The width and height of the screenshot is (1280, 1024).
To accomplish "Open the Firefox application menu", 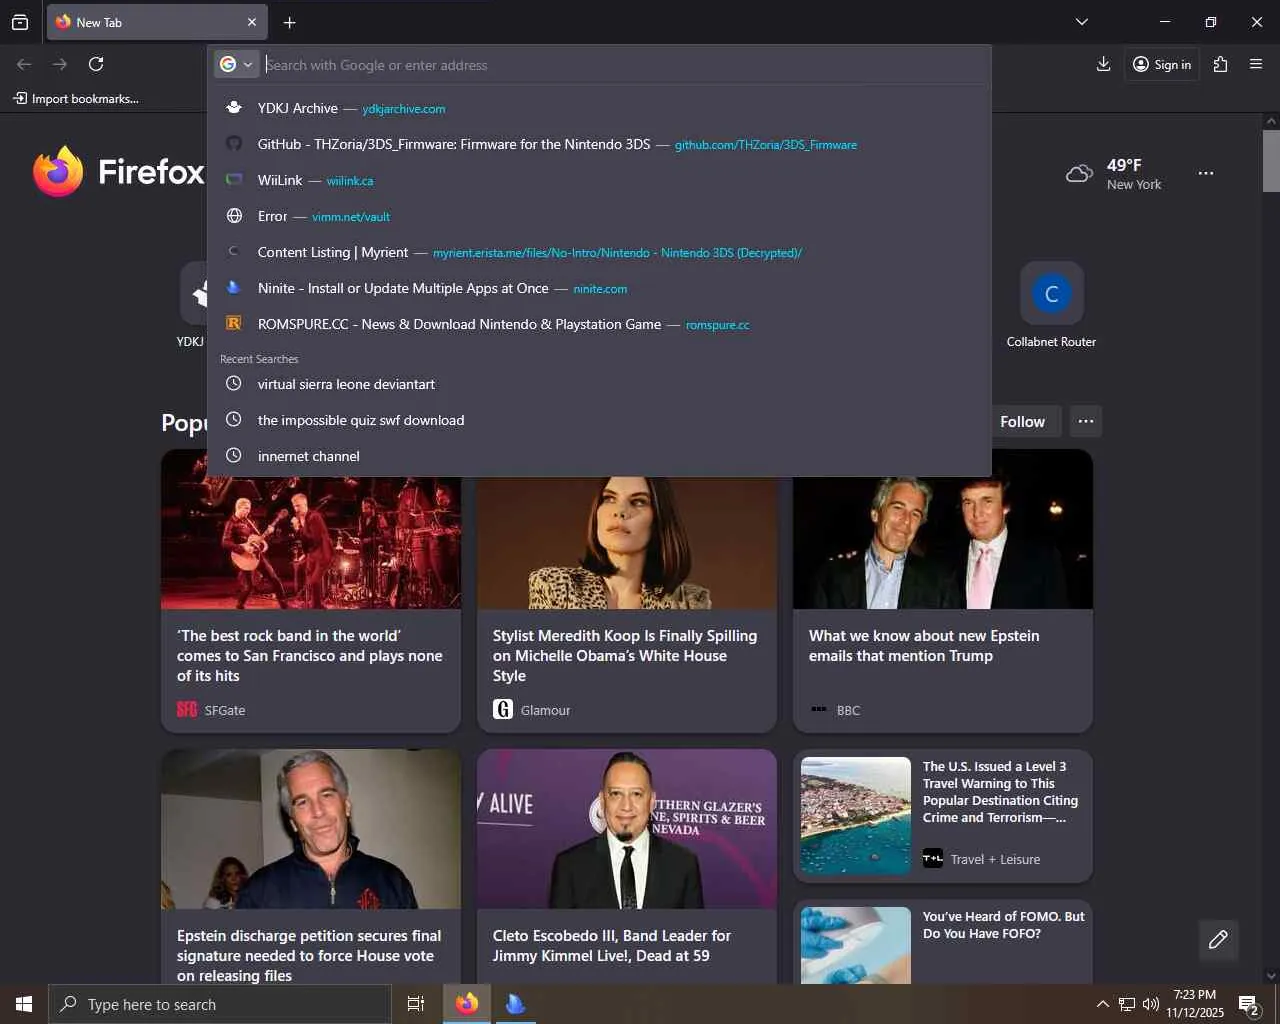I will pos(1256,64).
